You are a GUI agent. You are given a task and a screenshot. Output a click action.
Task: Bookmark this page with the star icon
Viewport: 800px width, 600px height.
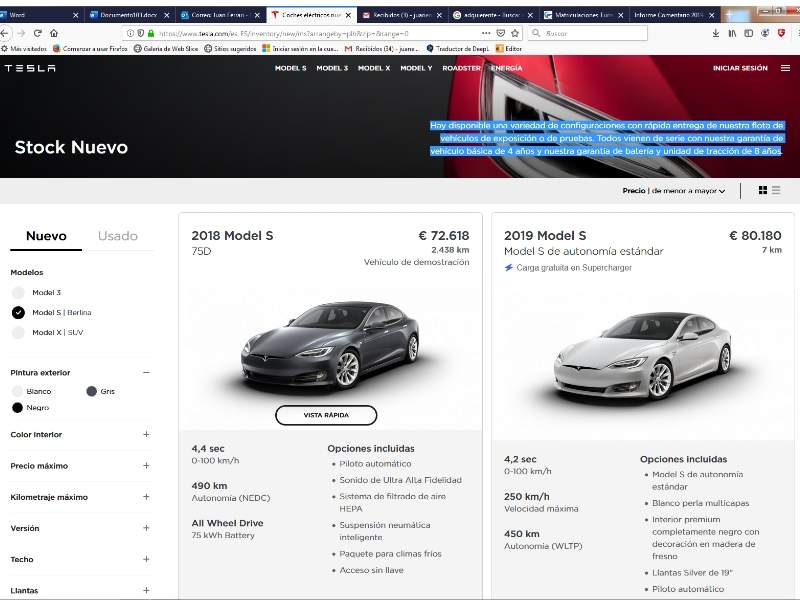(515, 33)
